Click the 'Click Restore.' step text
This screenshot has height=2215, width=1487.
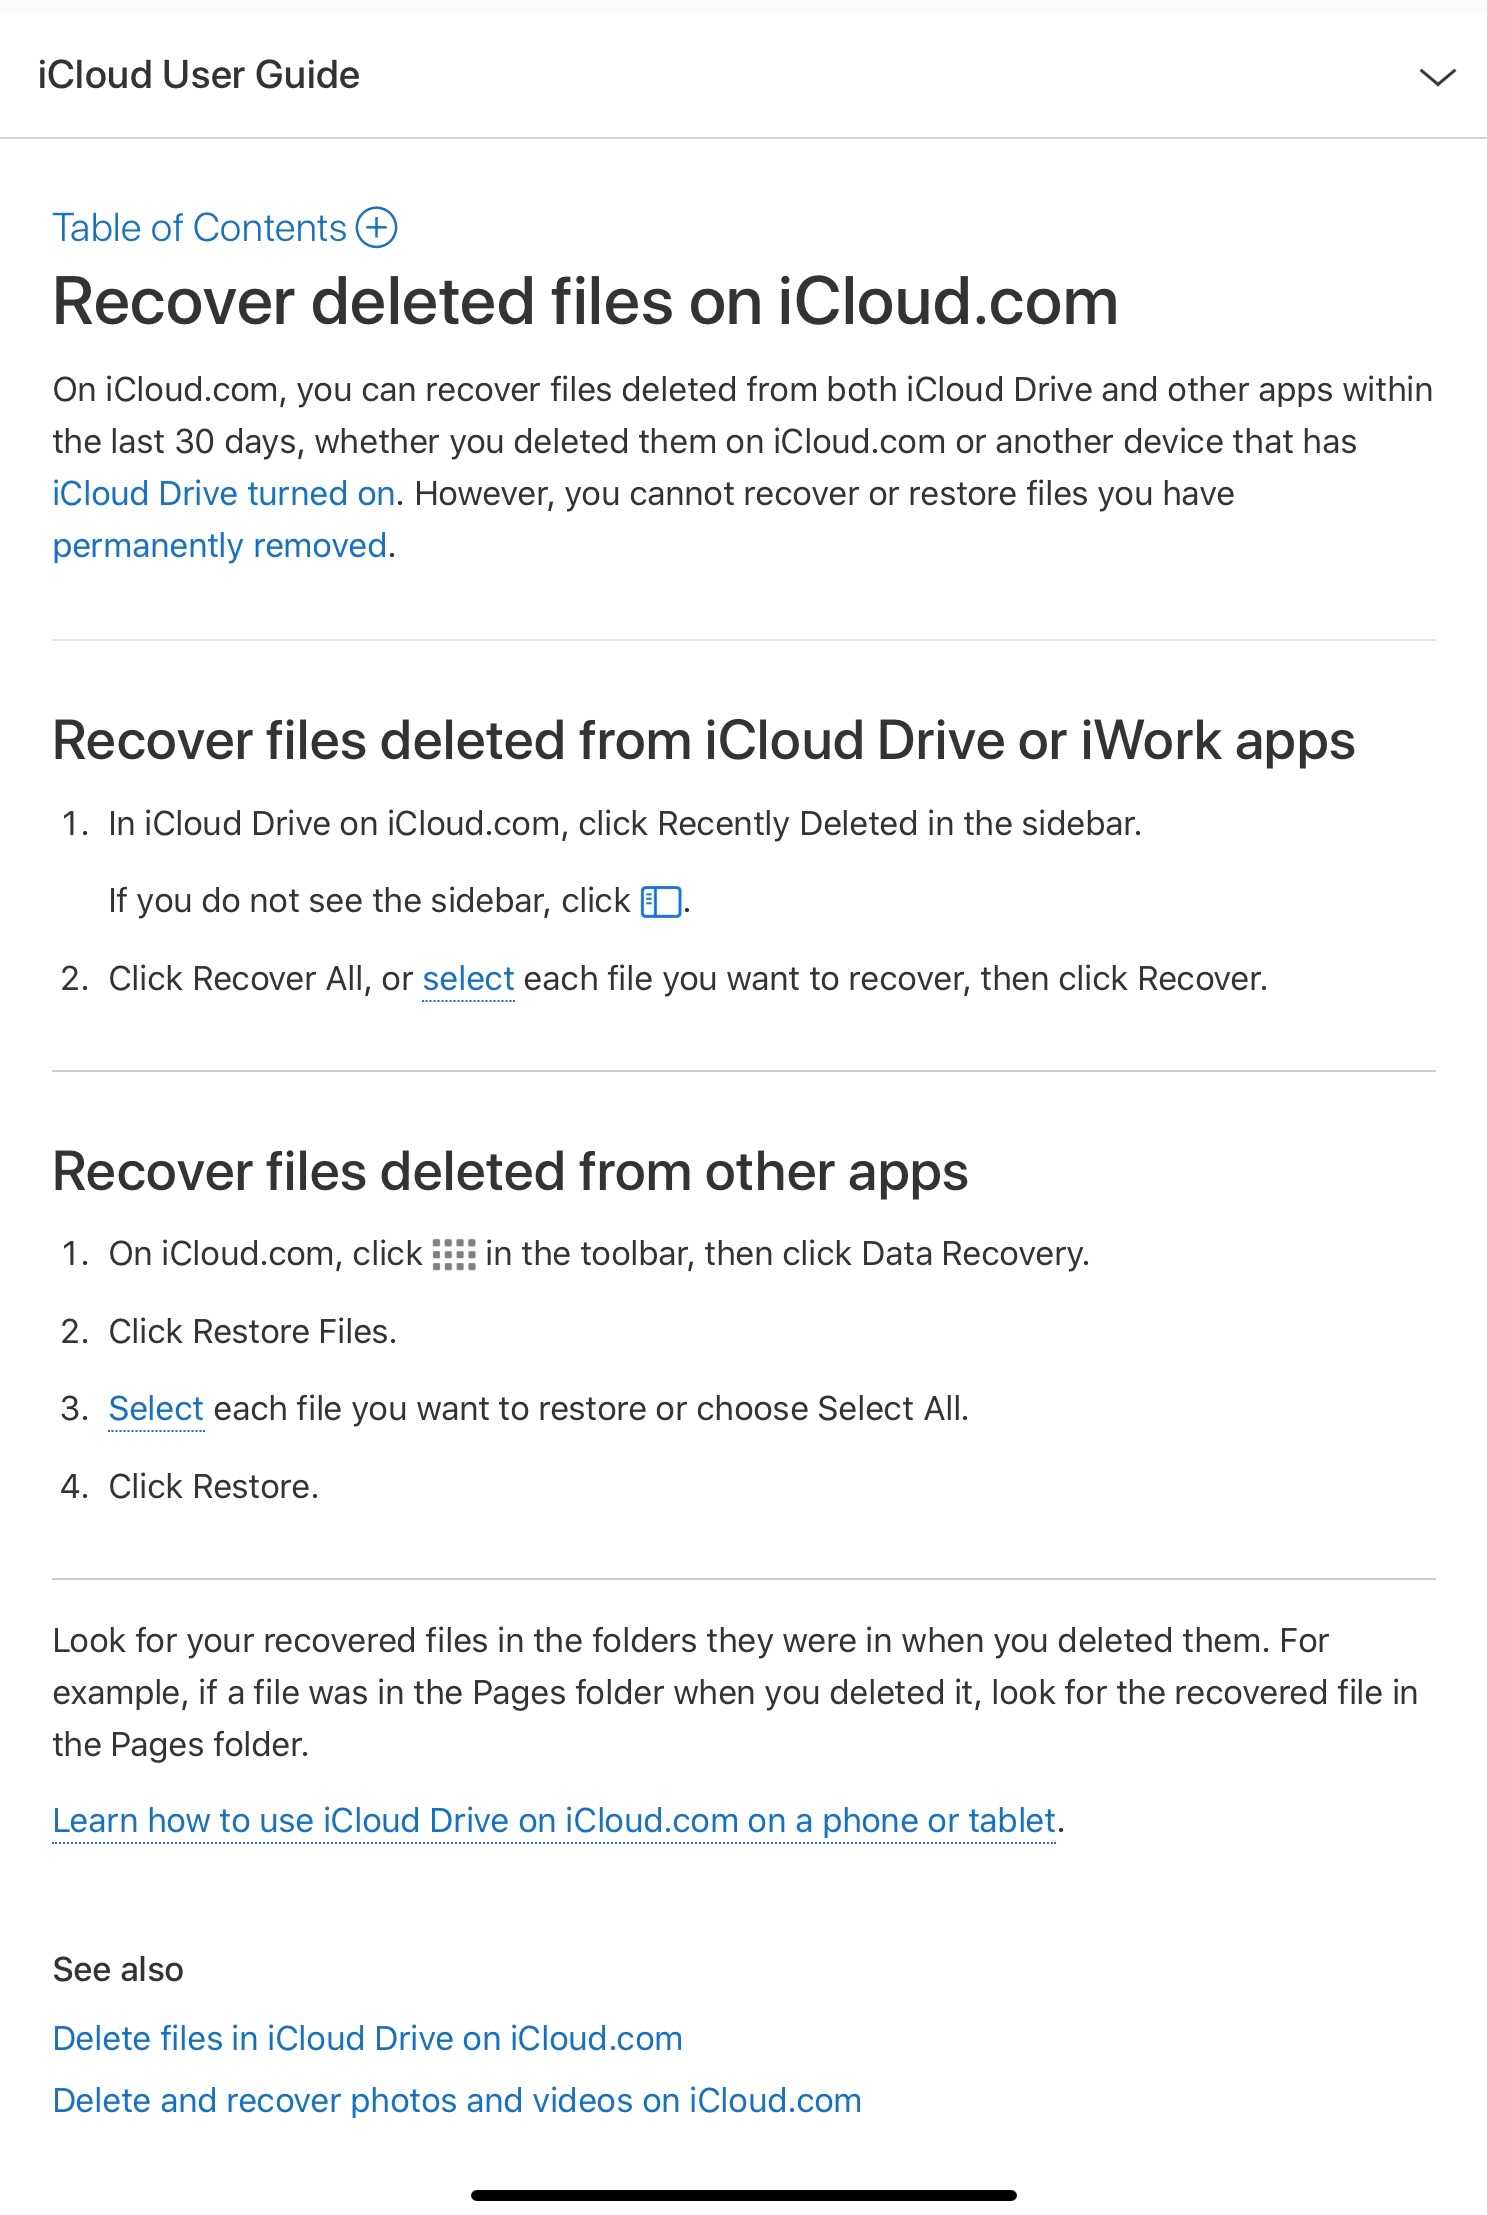tap(214, 1486)
